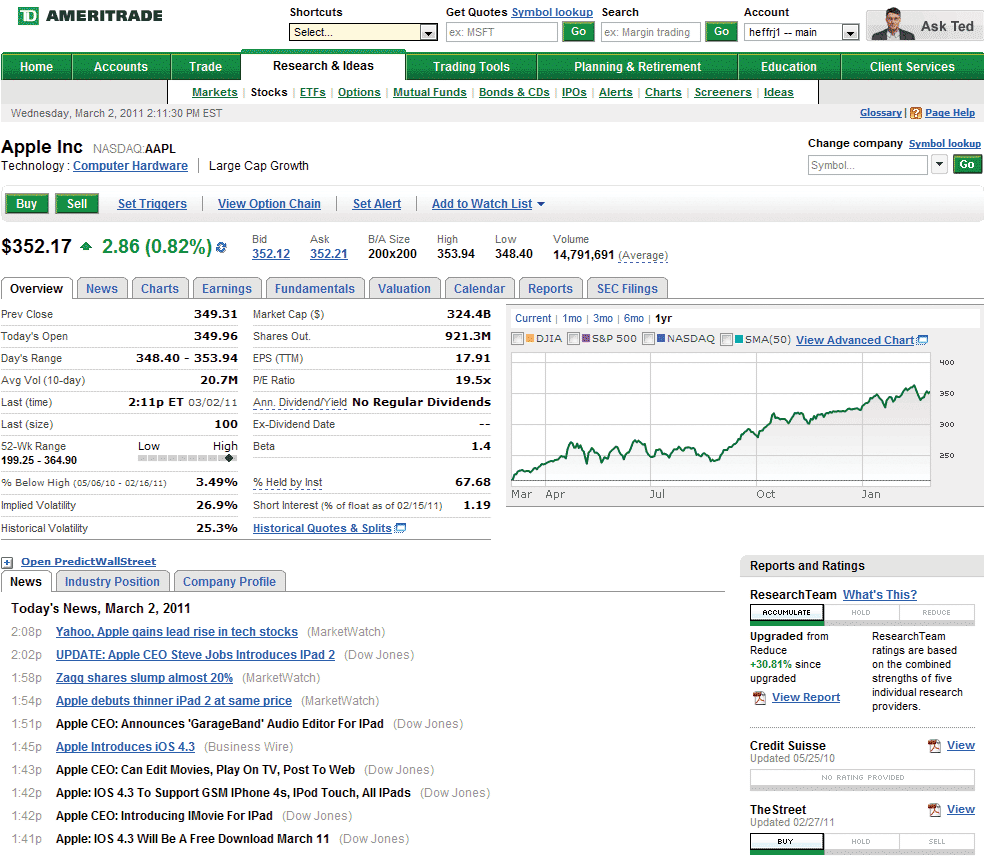
Task: Open the Valuation tab
Action: coord(404,289)
